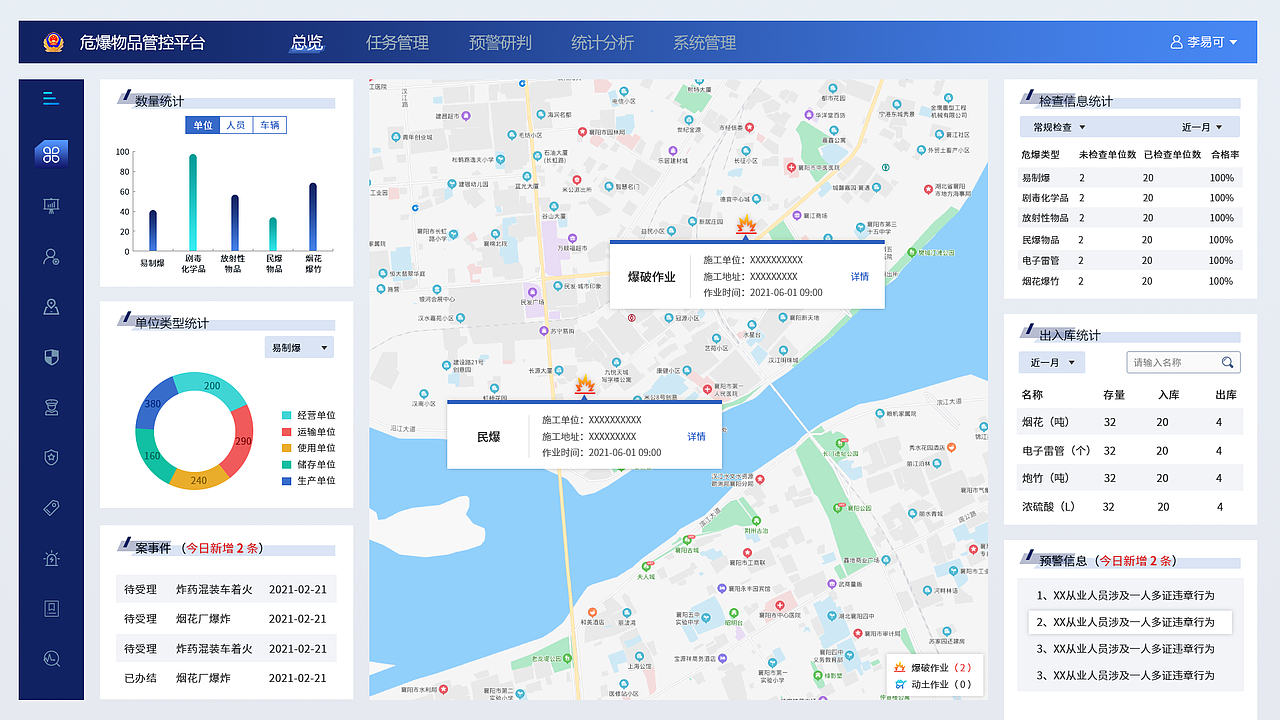Open the shield security icon in sidebar
Viewport: 1280px width, 720px height.
(x=51, y=356)
